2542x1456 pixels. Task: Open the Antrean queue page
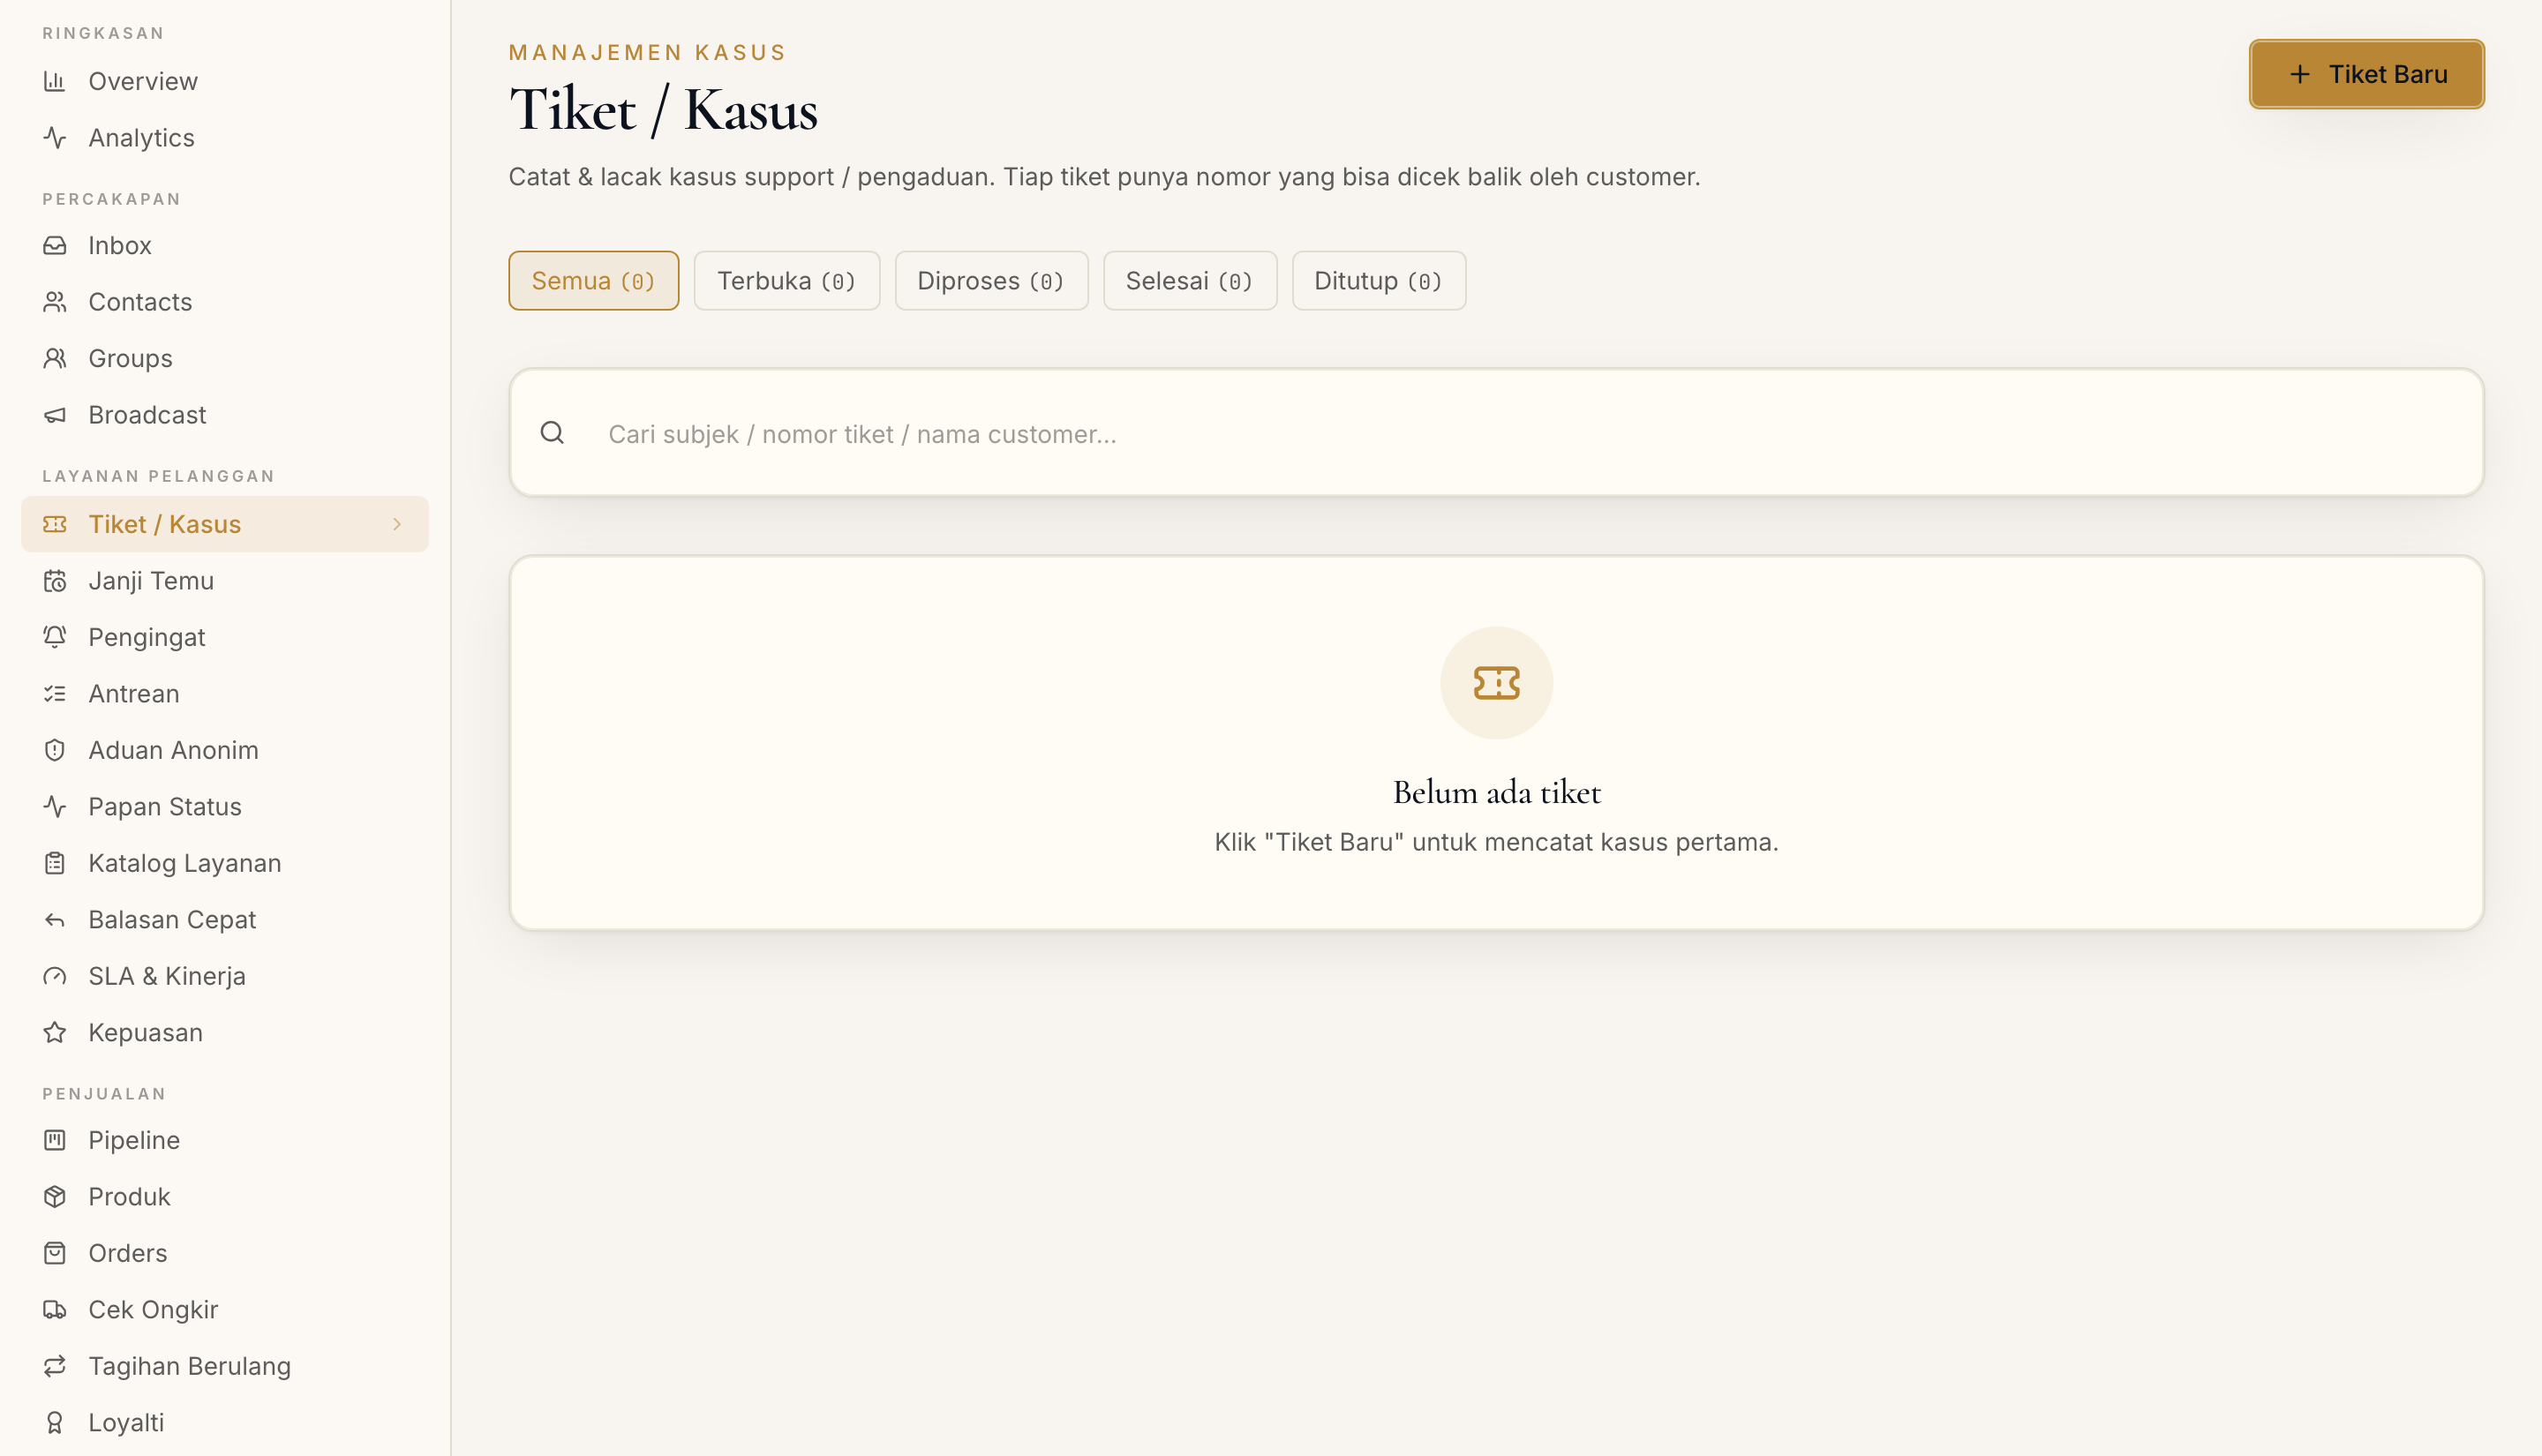(225, 694)
